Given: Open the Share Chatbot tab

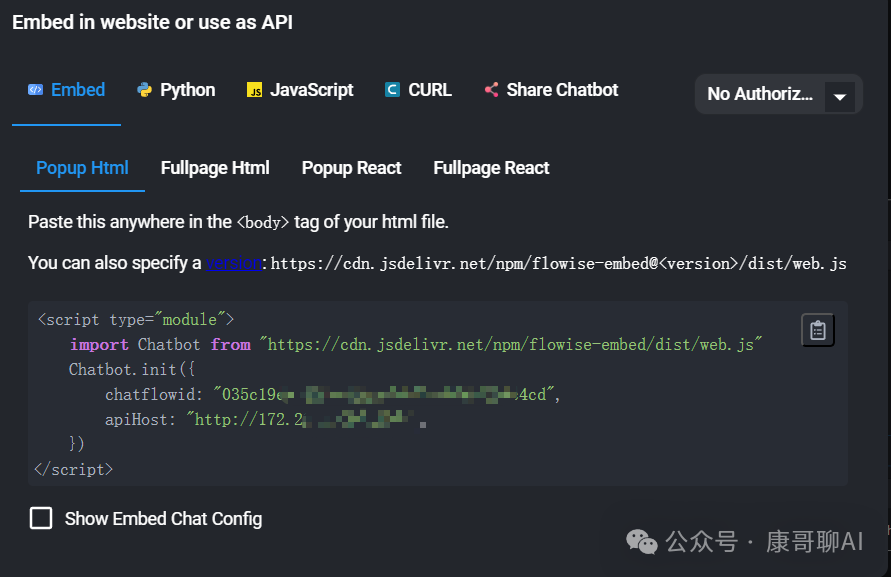Looking at the screenshot, I should tap(551, 90).
